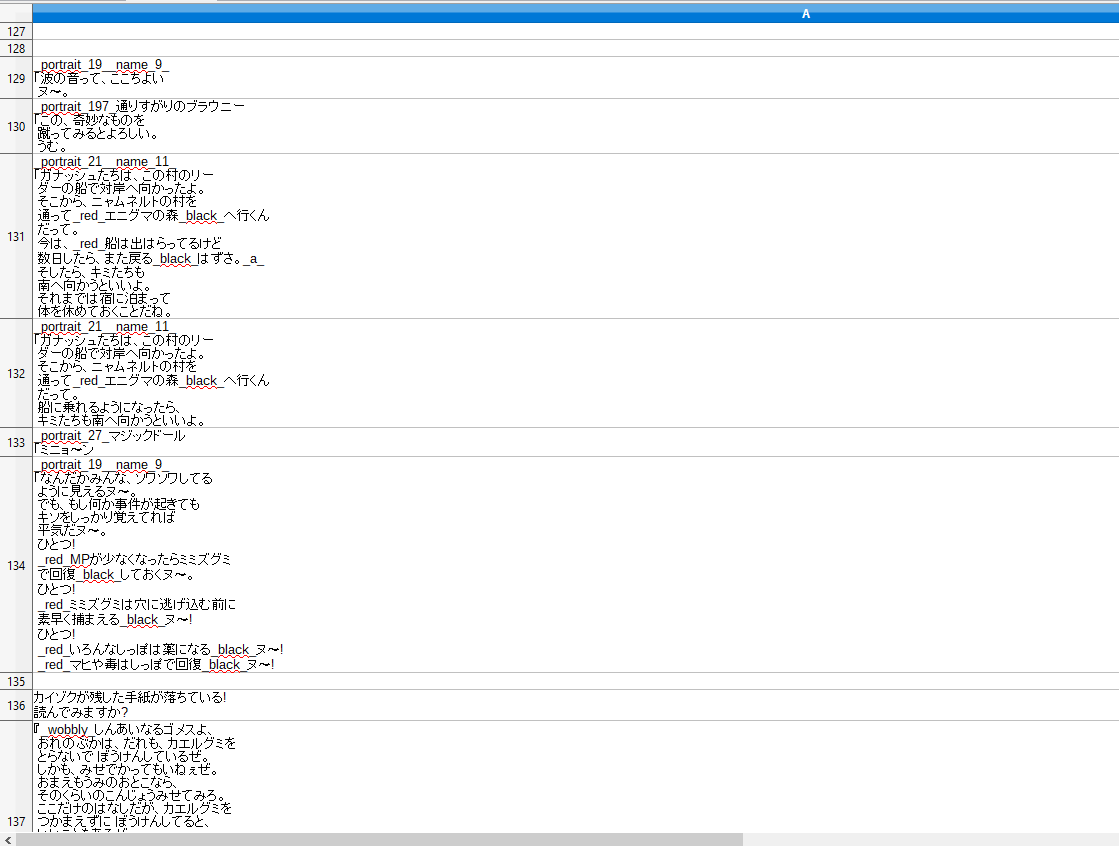Select row 134 header
This screenshot has width=1119, height=846.
(16, 565)
